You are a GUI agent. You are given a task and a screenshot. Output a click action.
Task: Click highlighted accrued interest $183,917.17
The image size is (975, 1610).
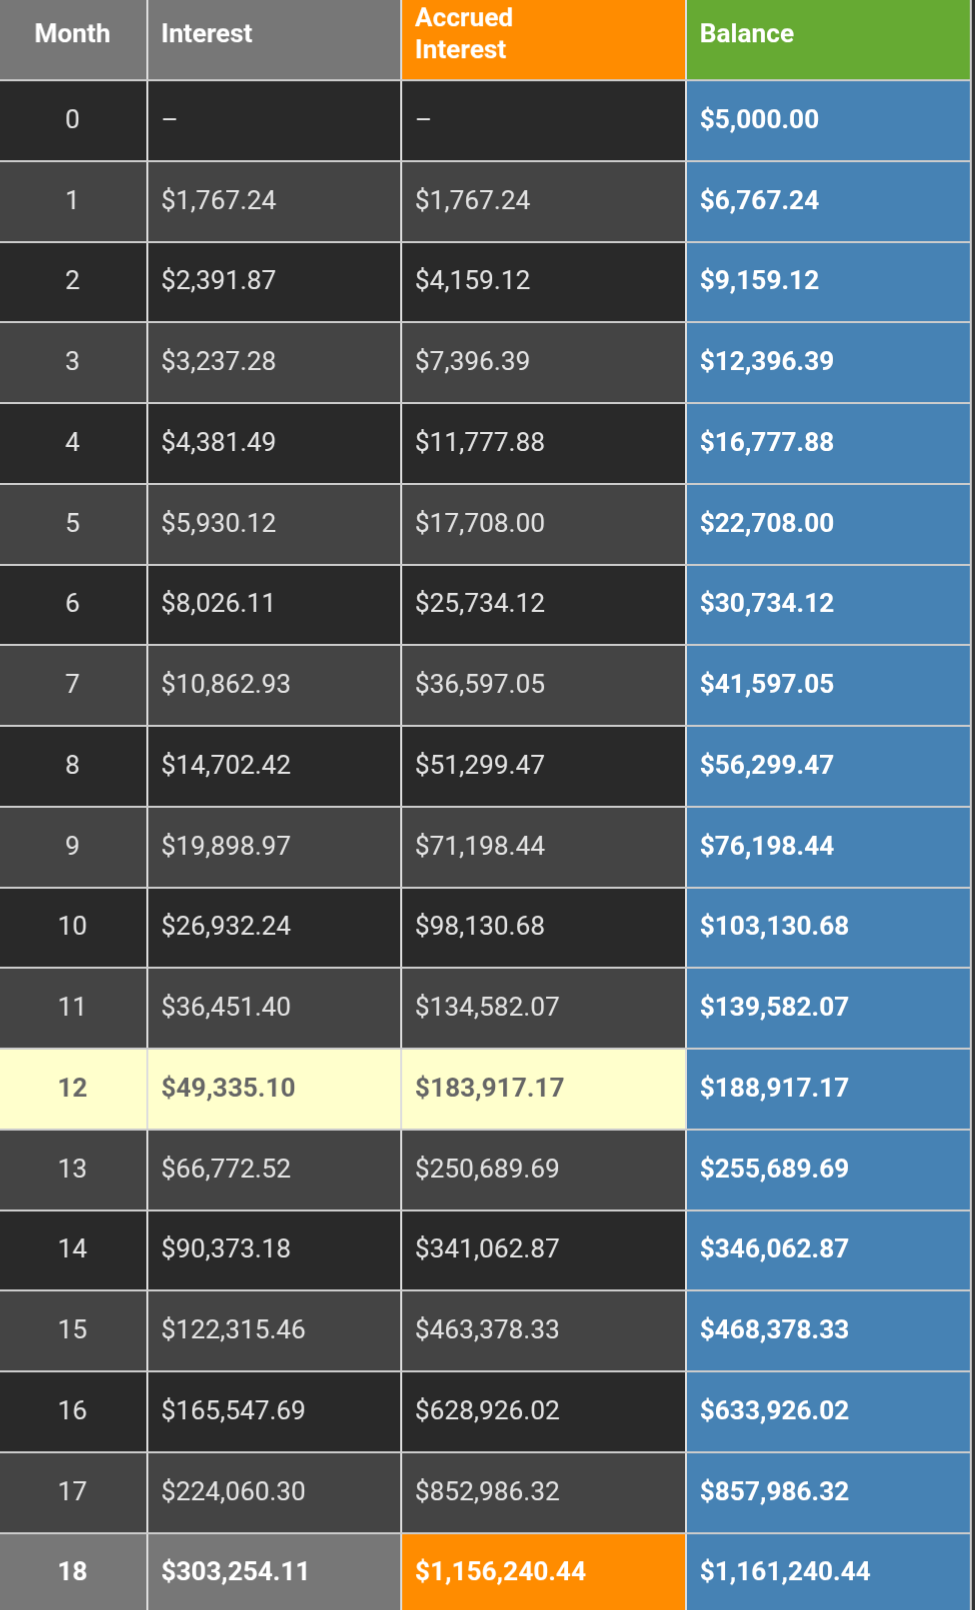pyautogui.click(x=543, y=1089)
